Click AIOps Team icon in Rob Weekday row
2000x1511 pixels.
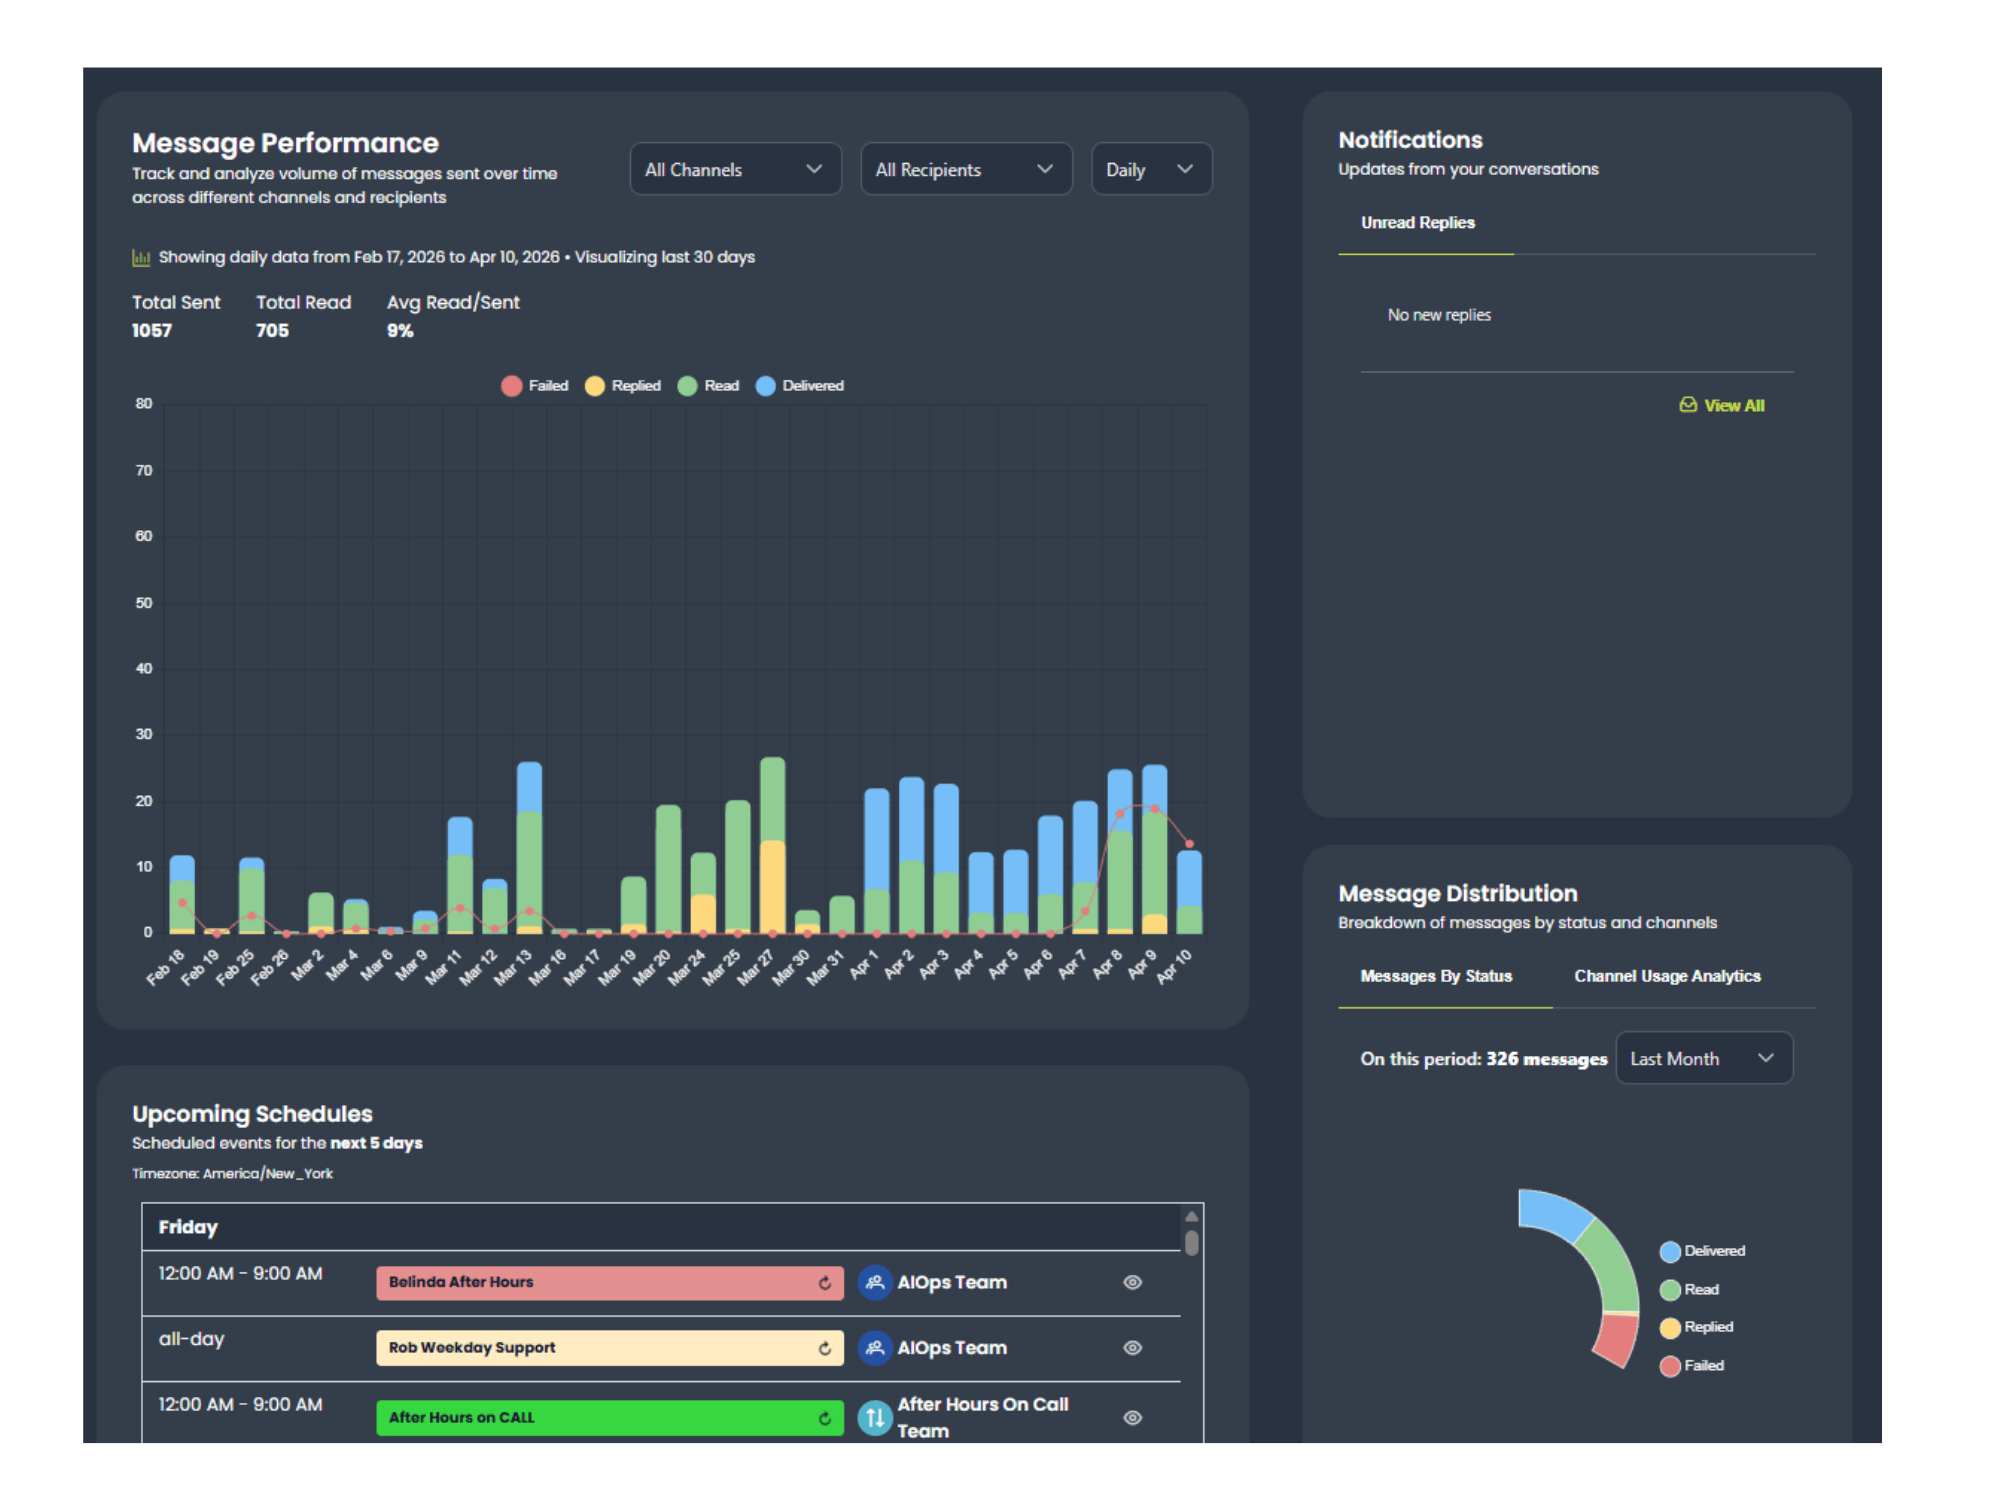875,1348
